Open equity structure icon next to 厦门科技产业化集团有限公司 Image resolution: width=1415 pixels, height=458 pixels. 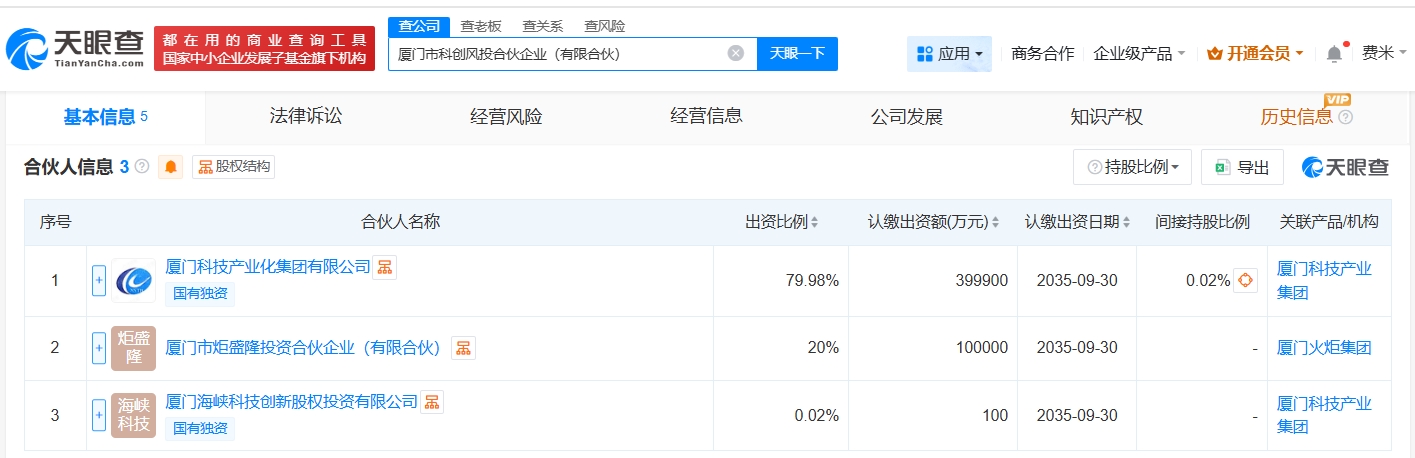click(385, 267)
